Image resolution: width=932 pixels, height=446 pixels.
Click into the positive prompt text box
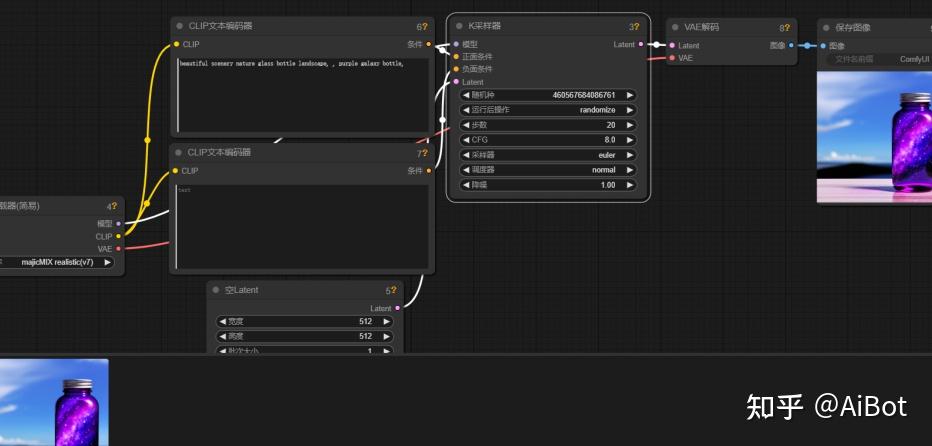(303, 95)
